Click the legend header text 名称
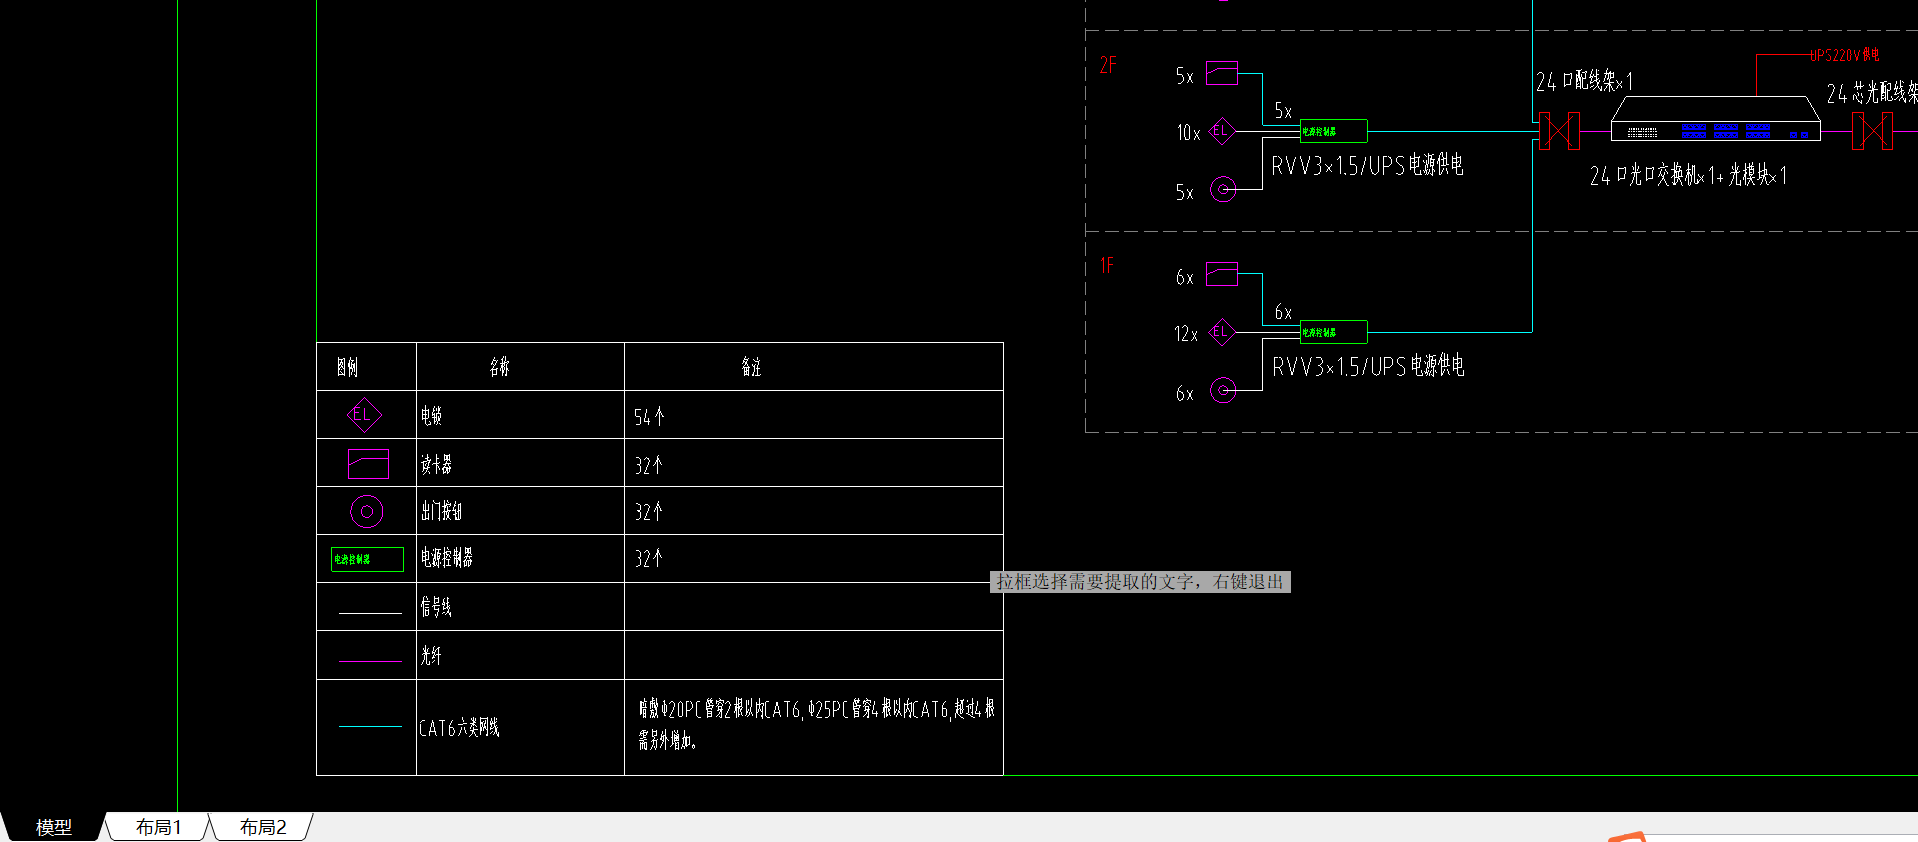Screen dimensions: 1918x842 click(500, 367)
